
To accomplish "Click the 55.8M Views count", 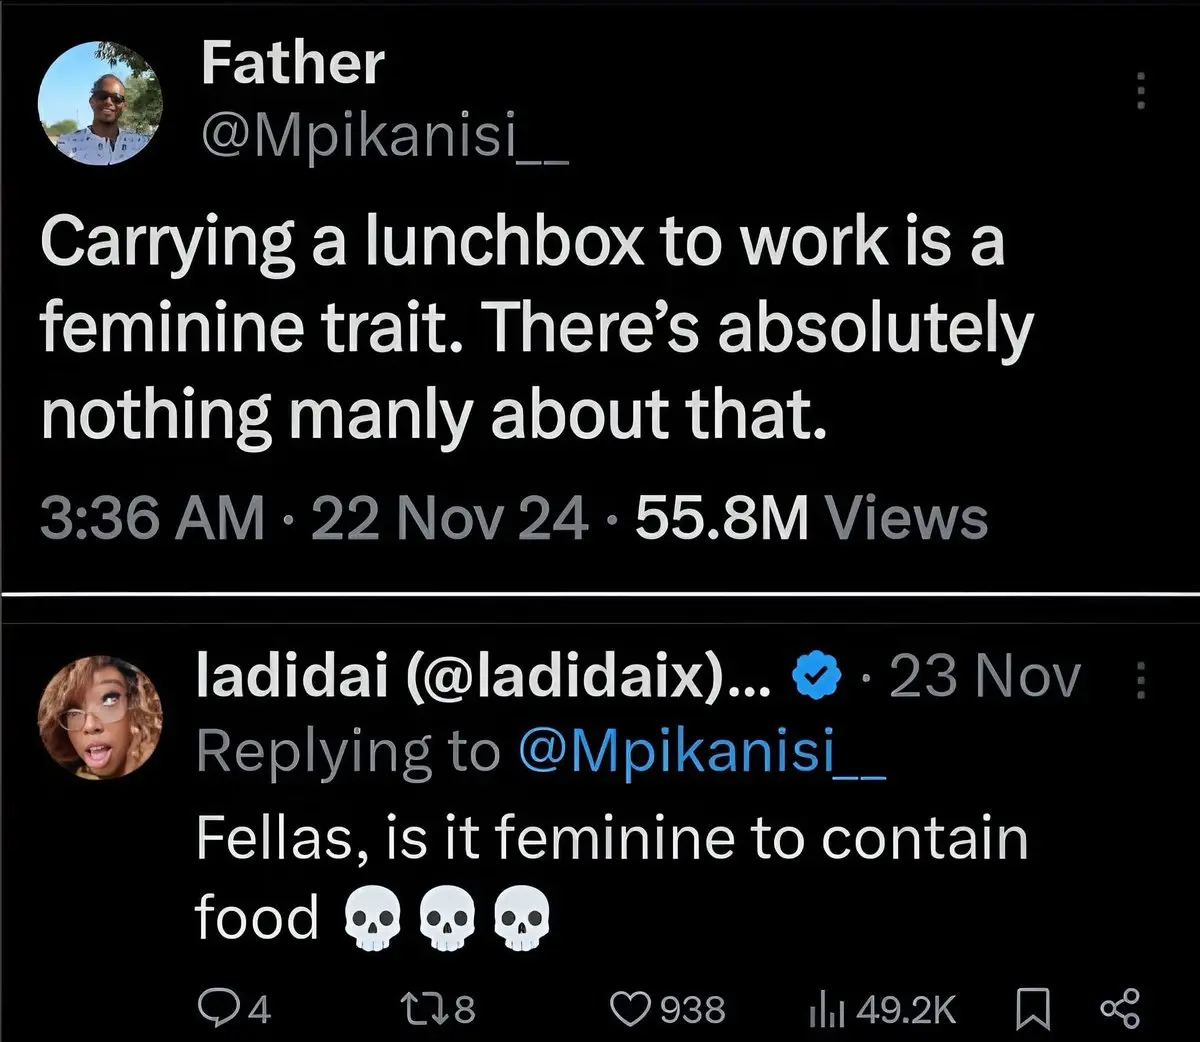I will [x=811, y=520].
